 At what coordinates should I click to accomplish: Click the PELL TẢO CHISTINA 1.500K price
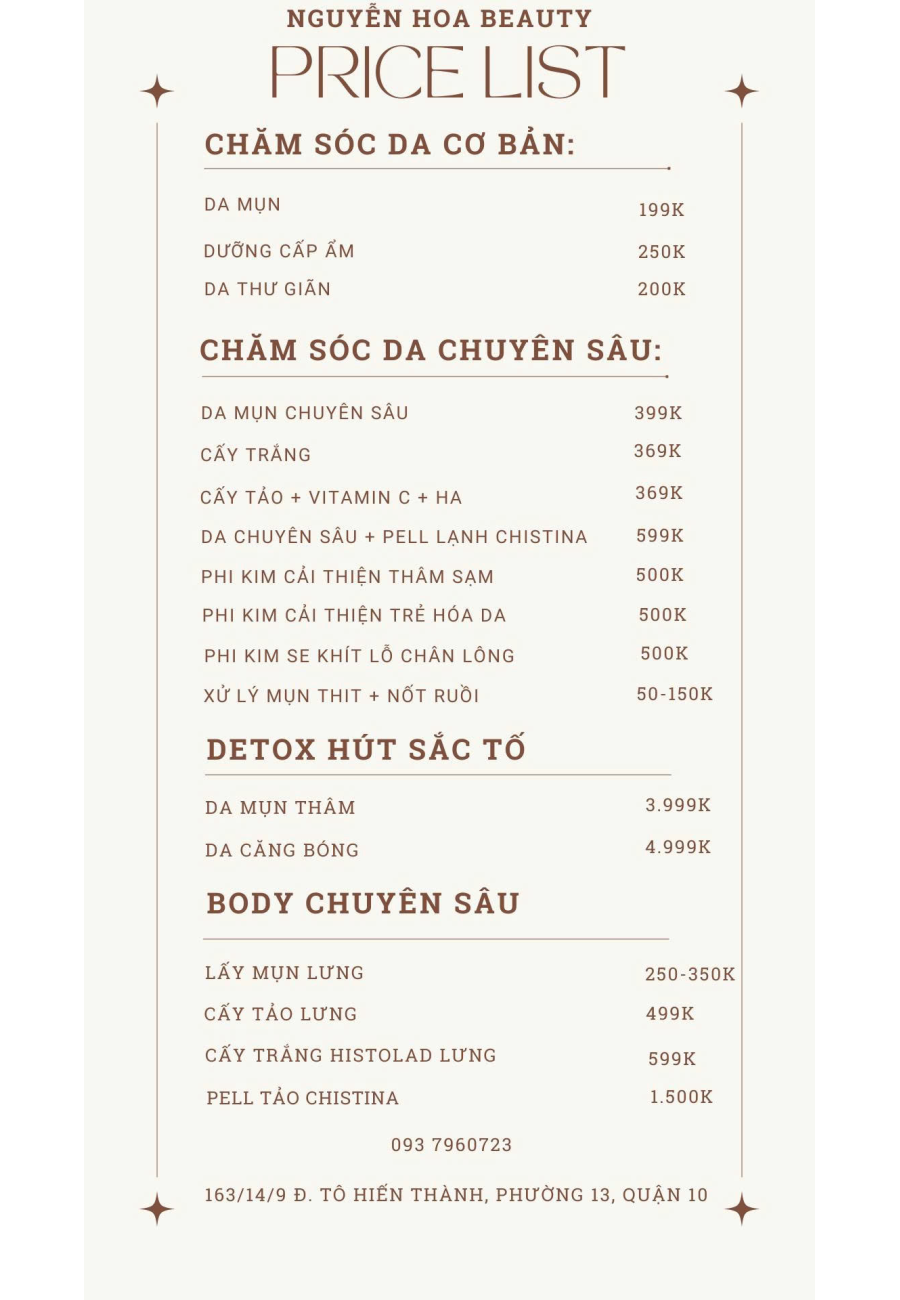681,1097
